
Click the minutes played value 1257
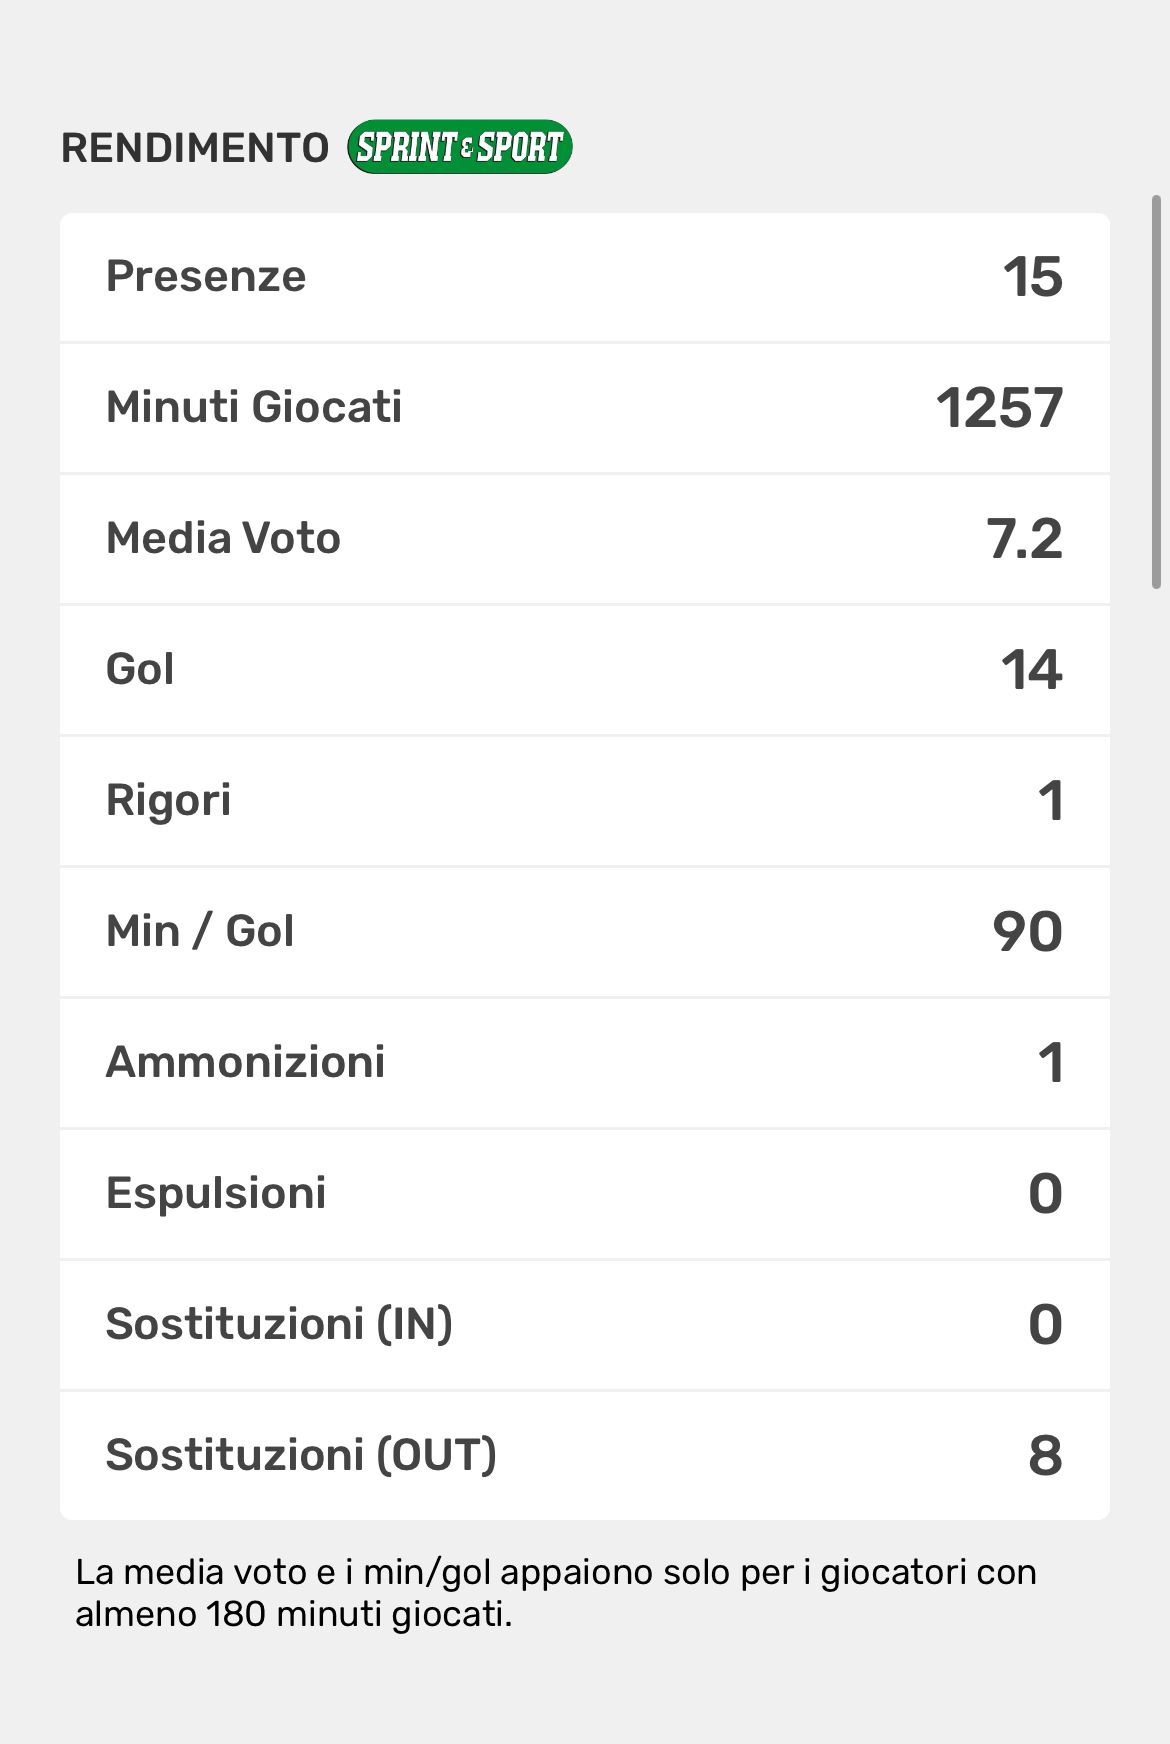point(999,408)
